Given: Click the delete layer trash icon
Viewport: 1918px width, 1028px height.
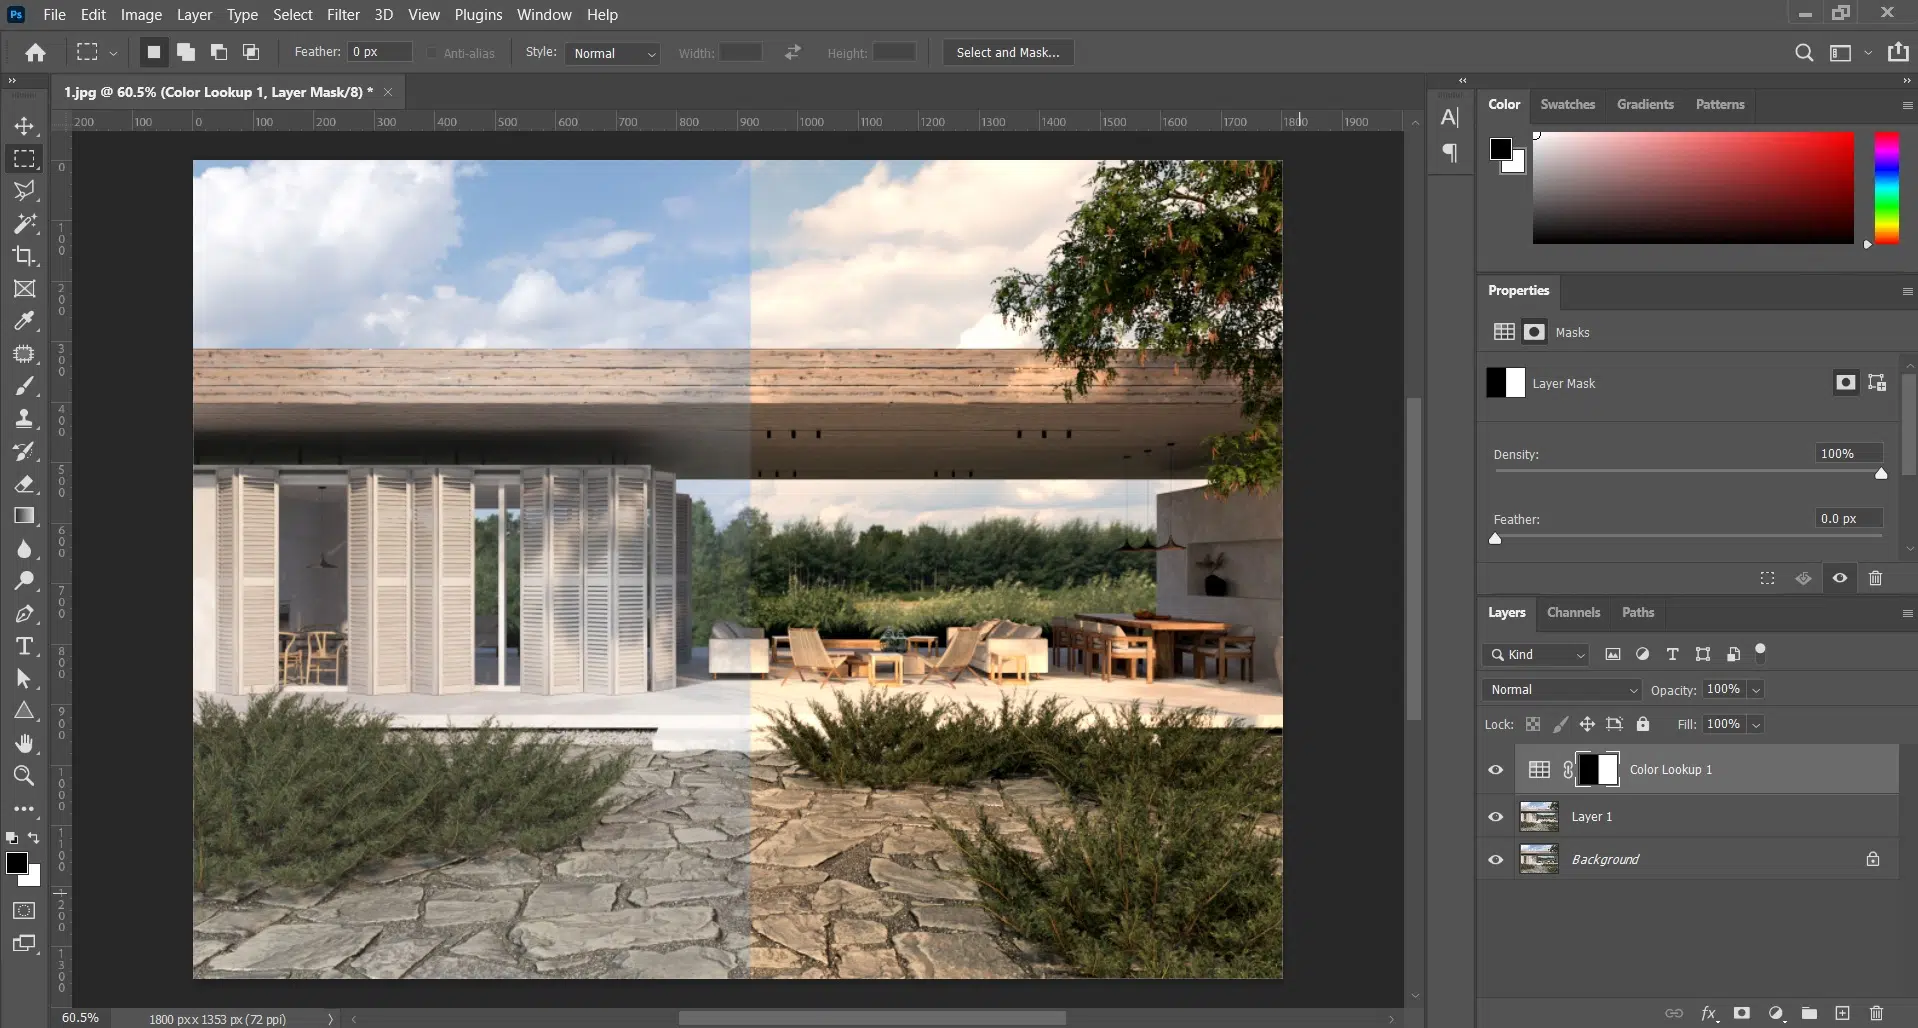Looking at the screenshot, I should tap(1876, 1013).
